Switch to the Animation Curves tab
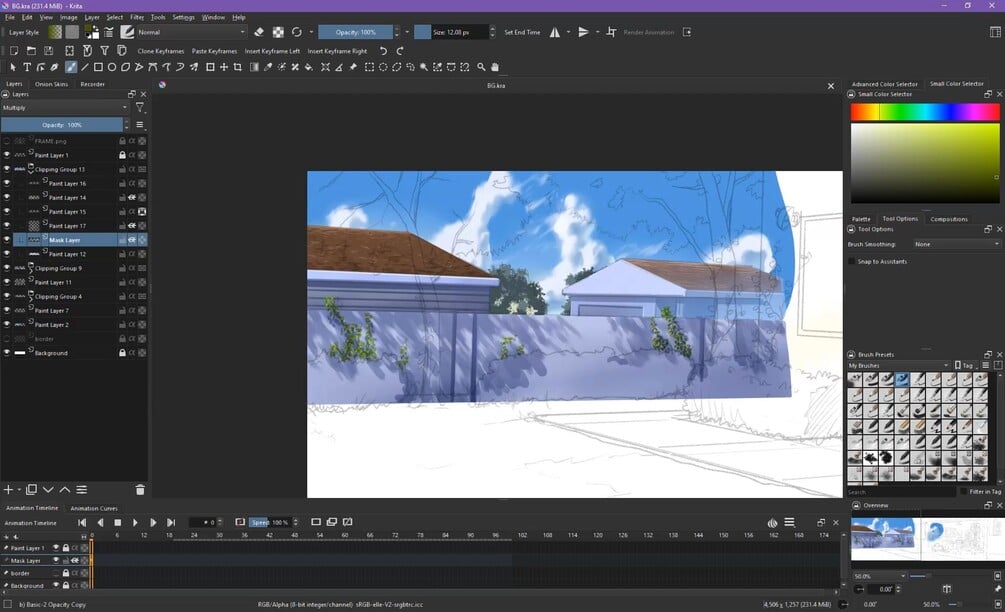This screenshot has width=1005, height=612. [94, 508]
